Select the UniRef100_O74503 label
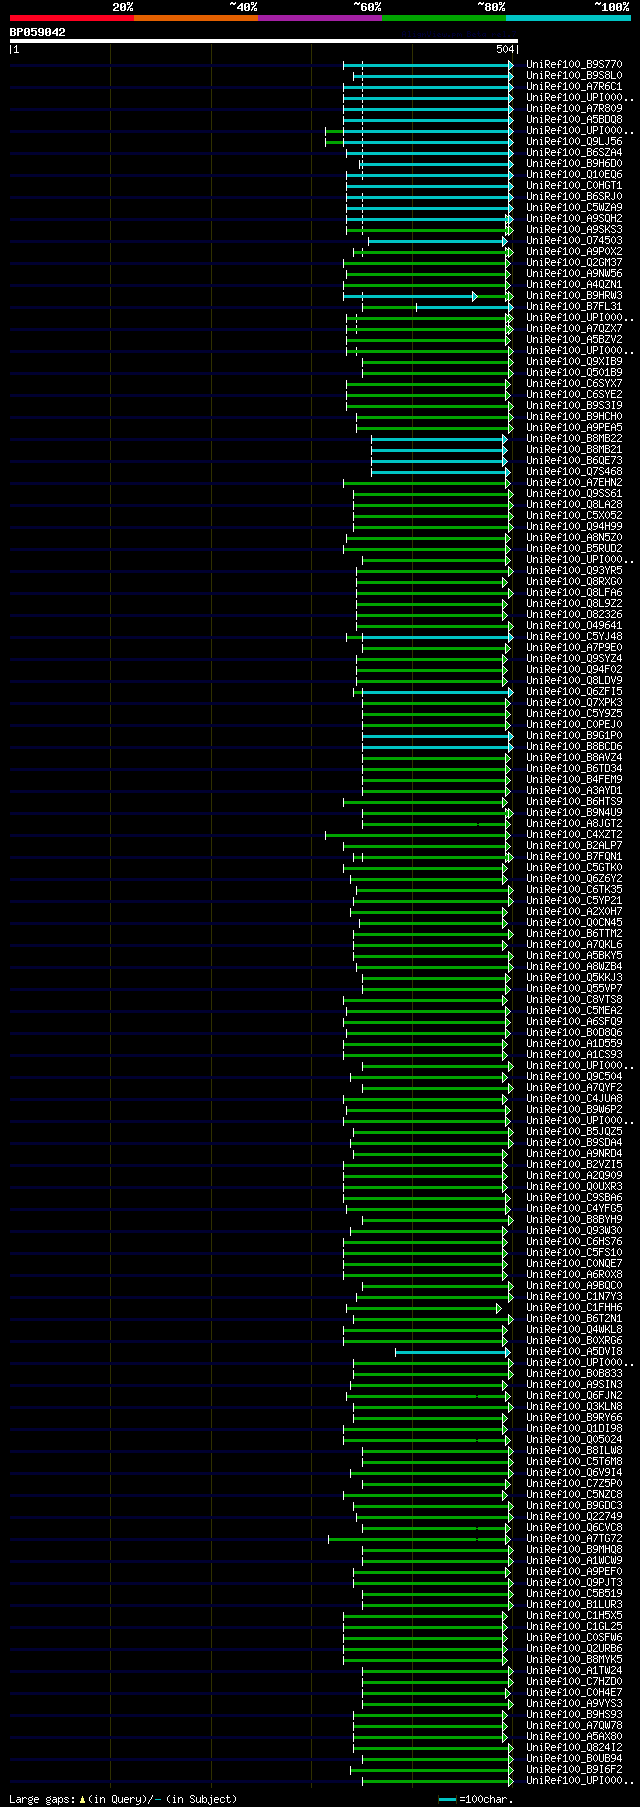Screen dimensions: 640x1807 point(575,240)
